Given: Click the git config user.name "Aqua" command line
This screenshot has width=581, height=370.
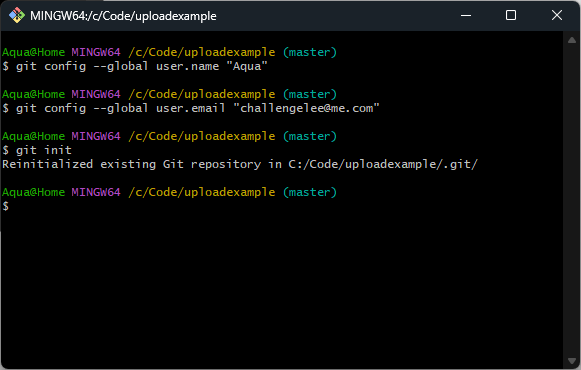Looking at the screenshot, I should pos(135,66).
